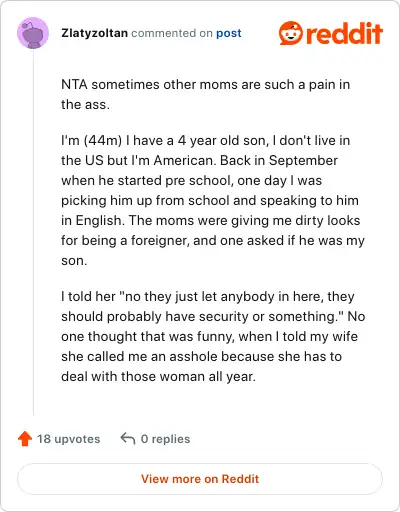
Task: Click the word "September" in the comment
Action: [x=303, y=161]
